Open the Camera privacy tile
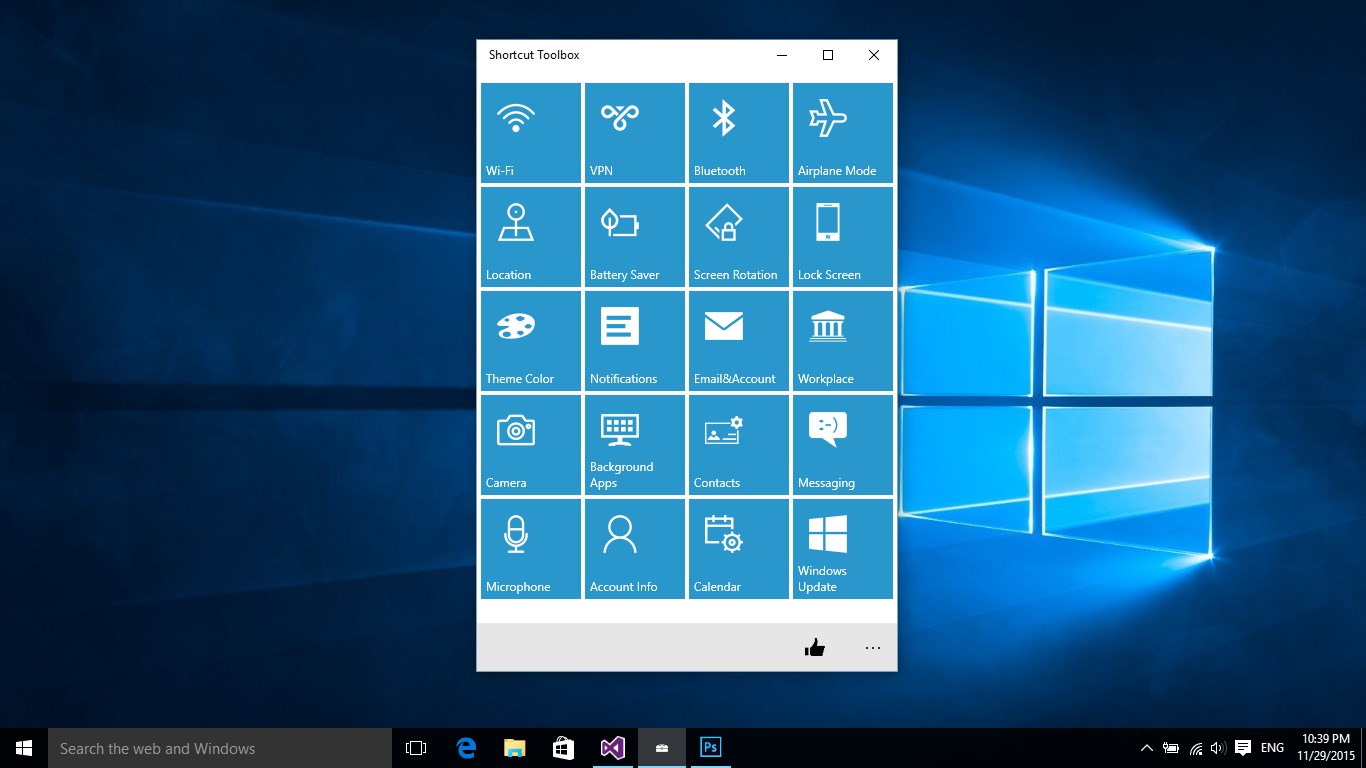Screen dimensions: 1366x768 click(531, 445)
